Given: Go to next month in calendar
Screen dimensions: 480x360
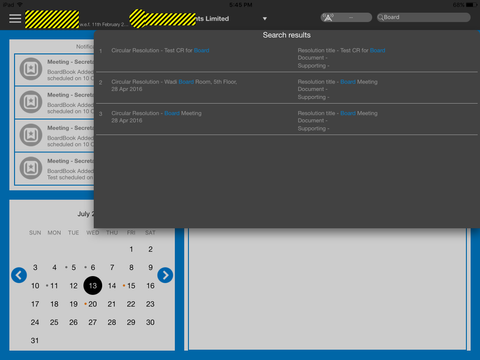Looking at the screenshot, I should tap(165, 275).
